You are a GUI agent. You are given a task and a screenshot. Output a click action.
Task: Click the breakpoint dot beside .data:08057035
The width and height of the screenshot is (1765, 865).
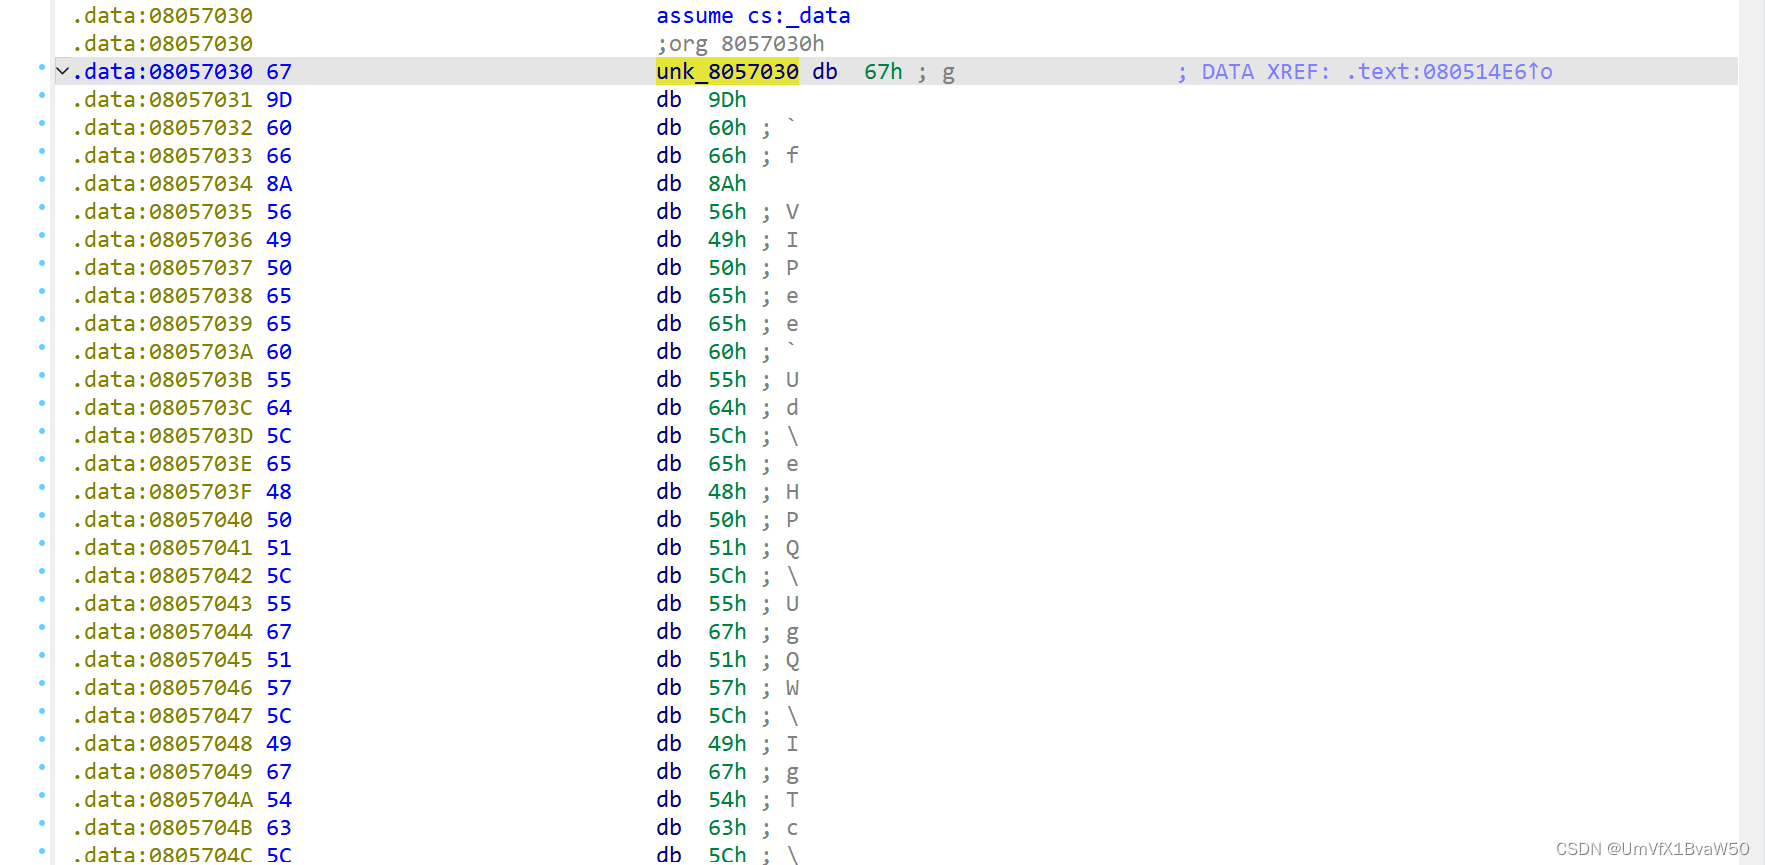coord(42,207)
